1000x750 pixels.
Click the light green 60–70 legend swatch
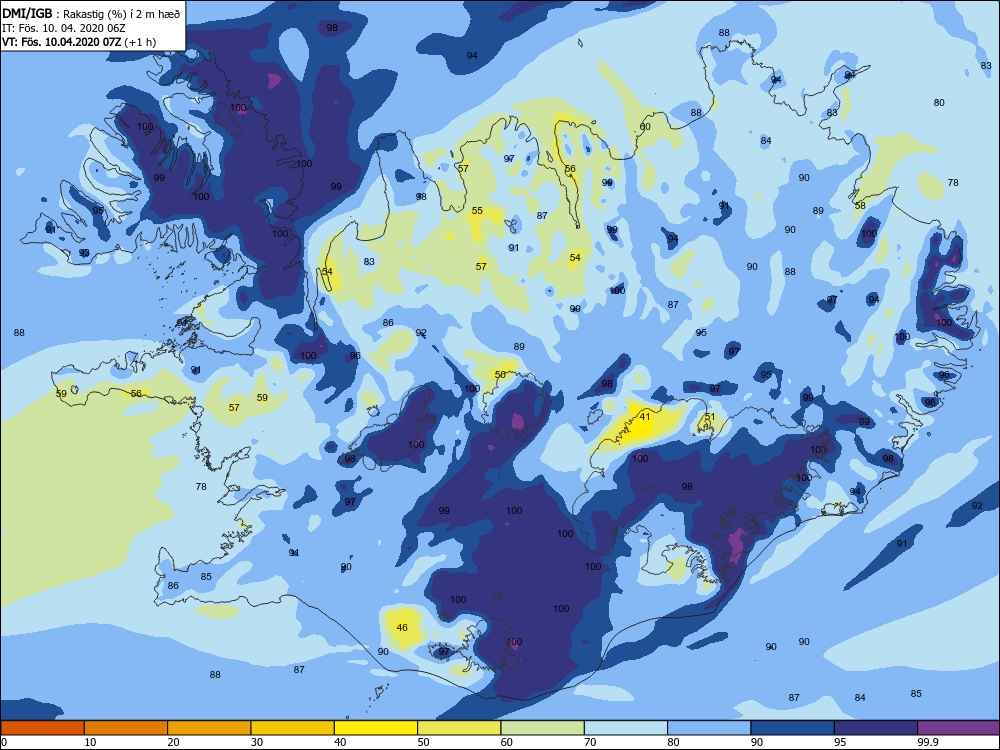[542, 728]
